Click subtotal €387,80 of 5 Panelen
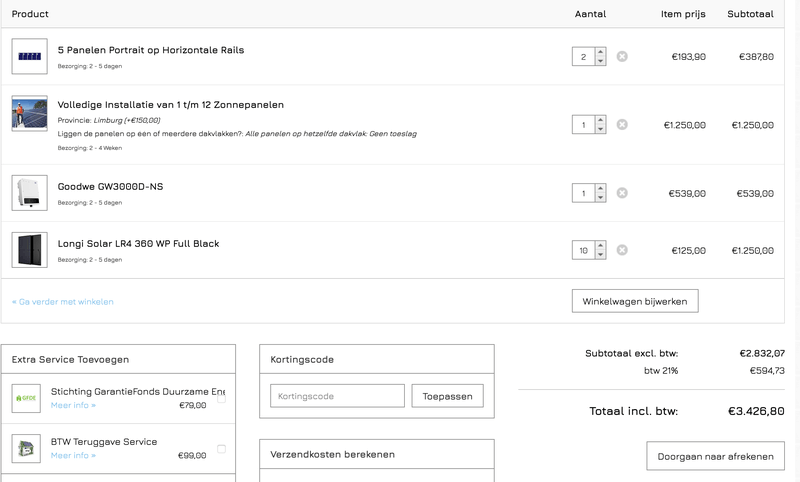The height and width of the screenshot is (482, 800). tap(756, 57)
